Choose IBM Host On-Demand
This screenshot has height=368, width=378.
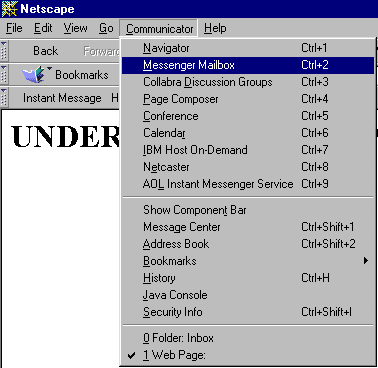[248, 150]
